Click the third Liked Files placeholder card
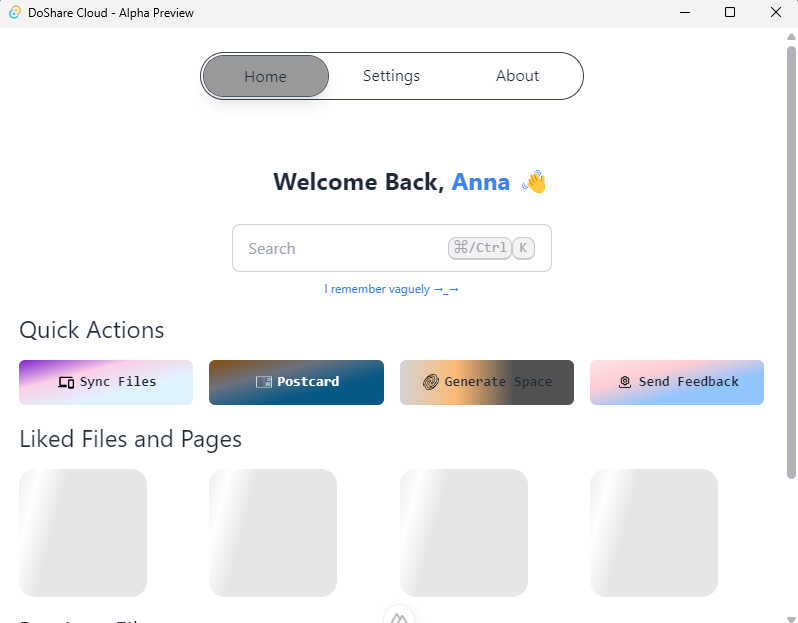The width and height of the screenshot is (798, 623). click(x=464, y=533)
